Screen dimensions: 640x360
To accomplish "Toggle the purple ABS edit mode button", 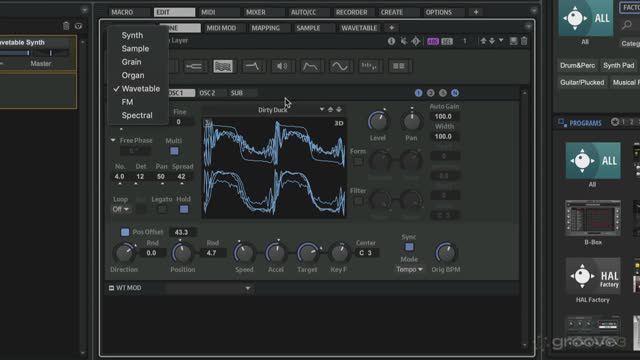I will [433, 41].
